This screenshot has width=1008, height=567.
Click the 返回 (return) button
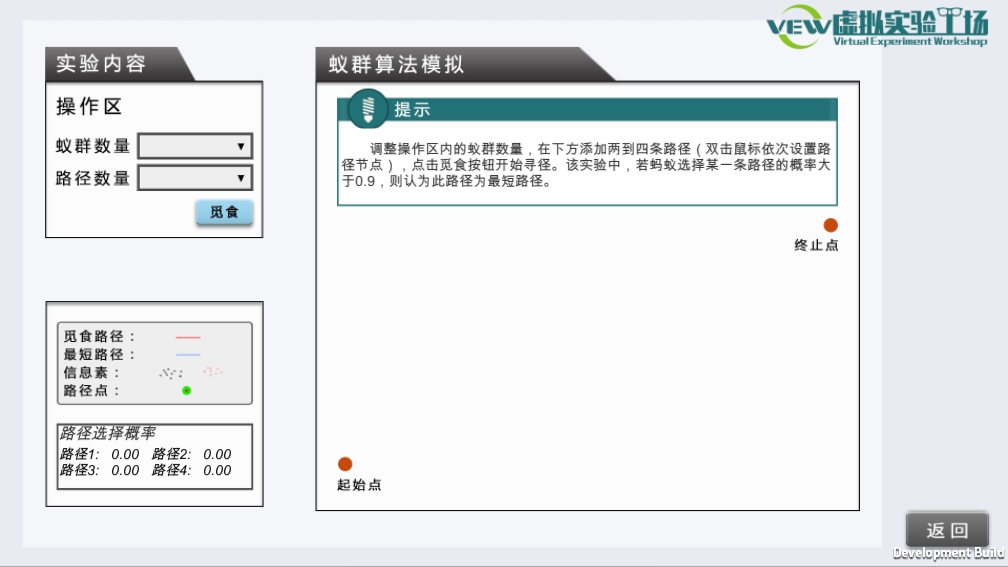point(947,530)
